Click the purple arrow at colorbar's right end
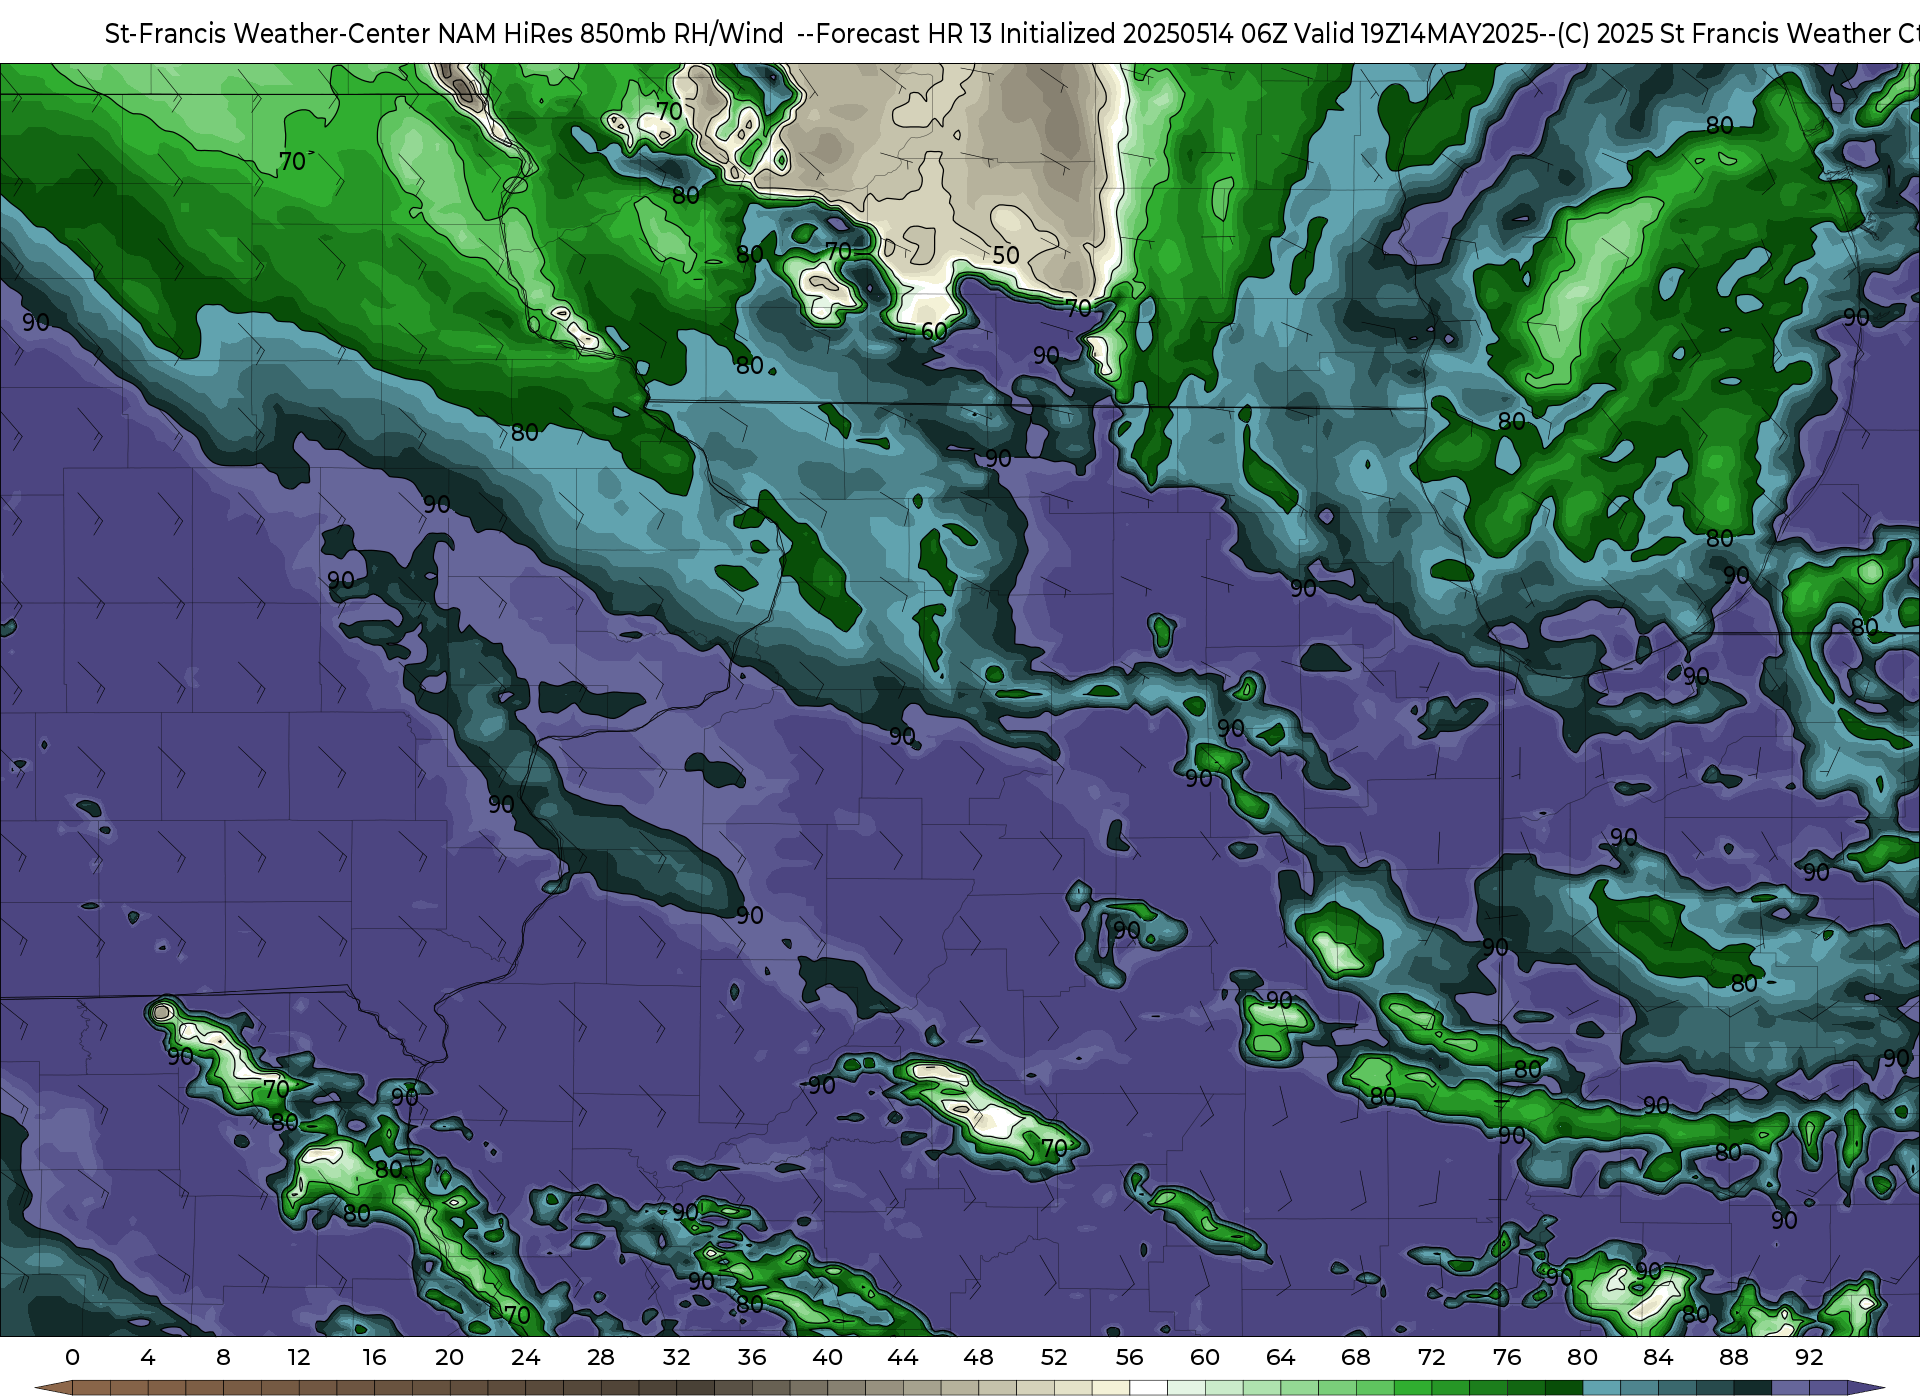 [1865, 1389]
